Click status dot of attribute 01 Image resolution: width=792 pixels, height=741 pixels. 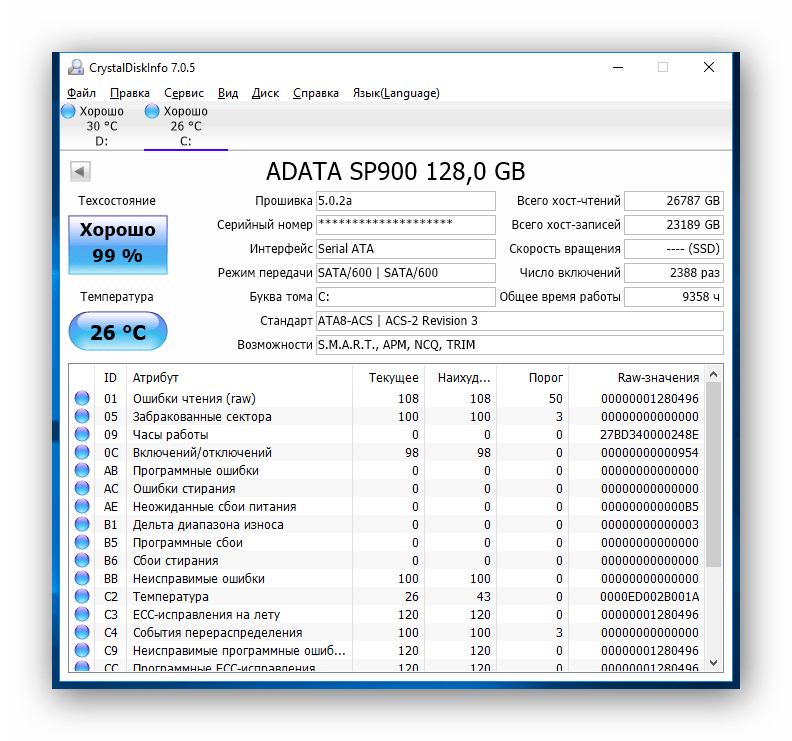point(82,398)
